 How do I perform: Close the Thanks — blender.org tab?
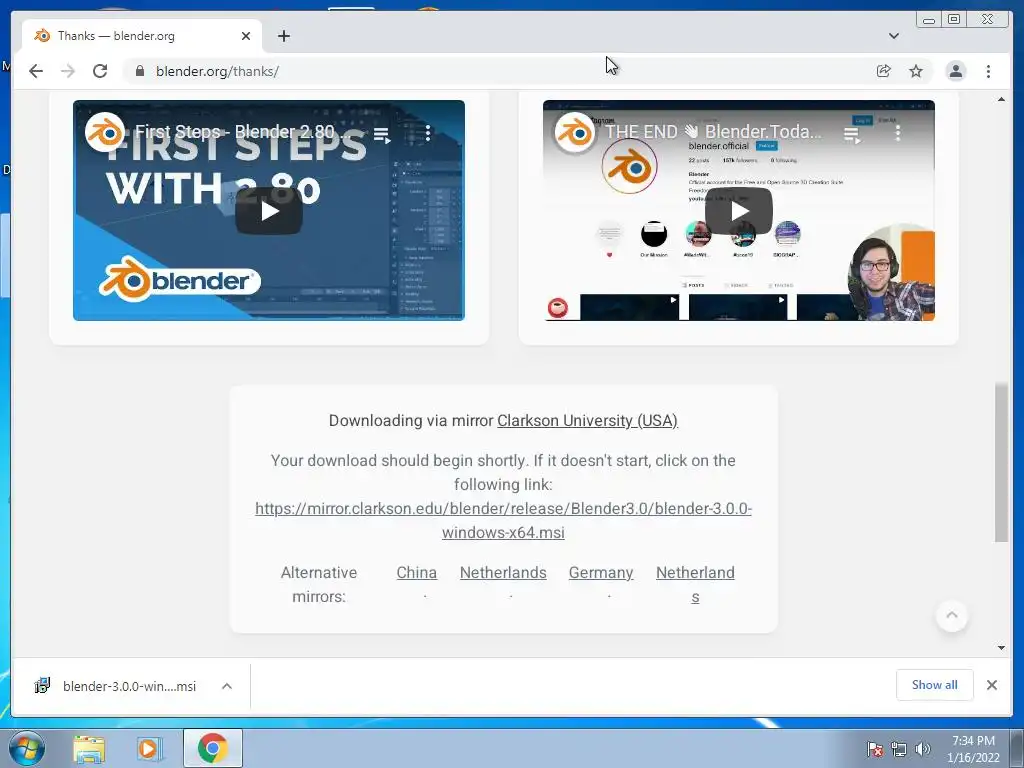246,36
